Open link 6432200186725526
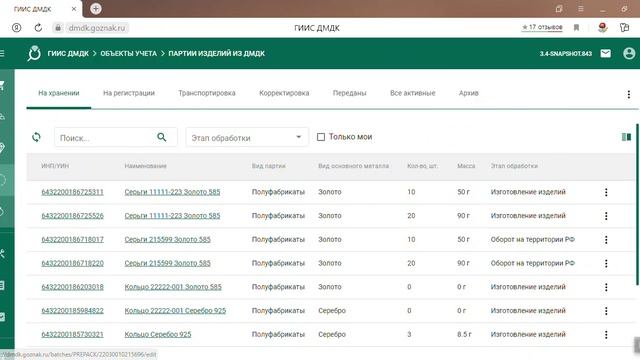The height and width of the screenshot is (360, 640). tap(72, 216)
